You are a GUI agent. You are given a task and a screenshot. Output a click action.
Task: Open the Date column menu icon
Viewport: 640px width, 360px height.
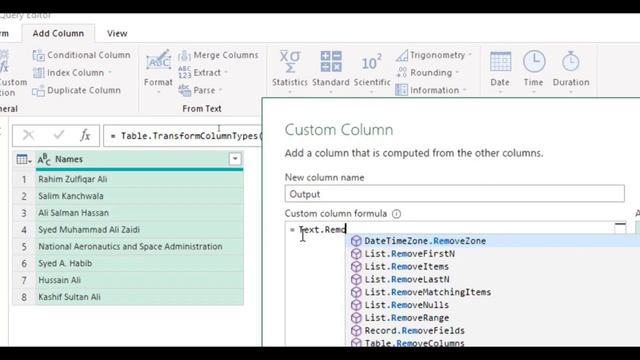coord(500,62)
